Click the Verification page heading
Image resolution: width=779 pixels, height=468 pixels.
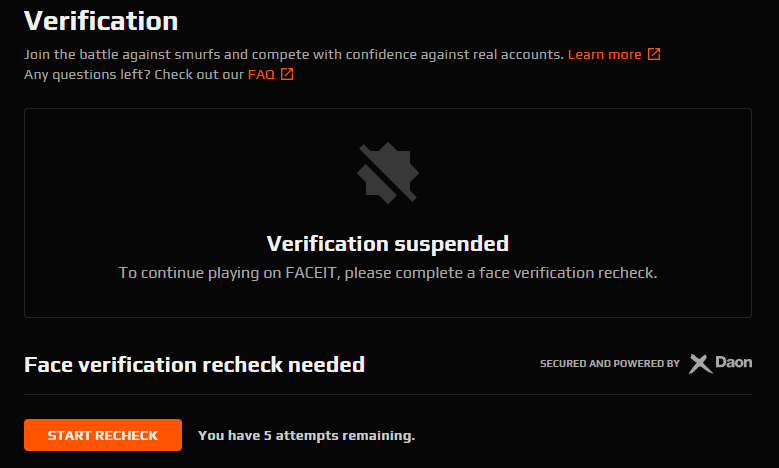point(101,20)
